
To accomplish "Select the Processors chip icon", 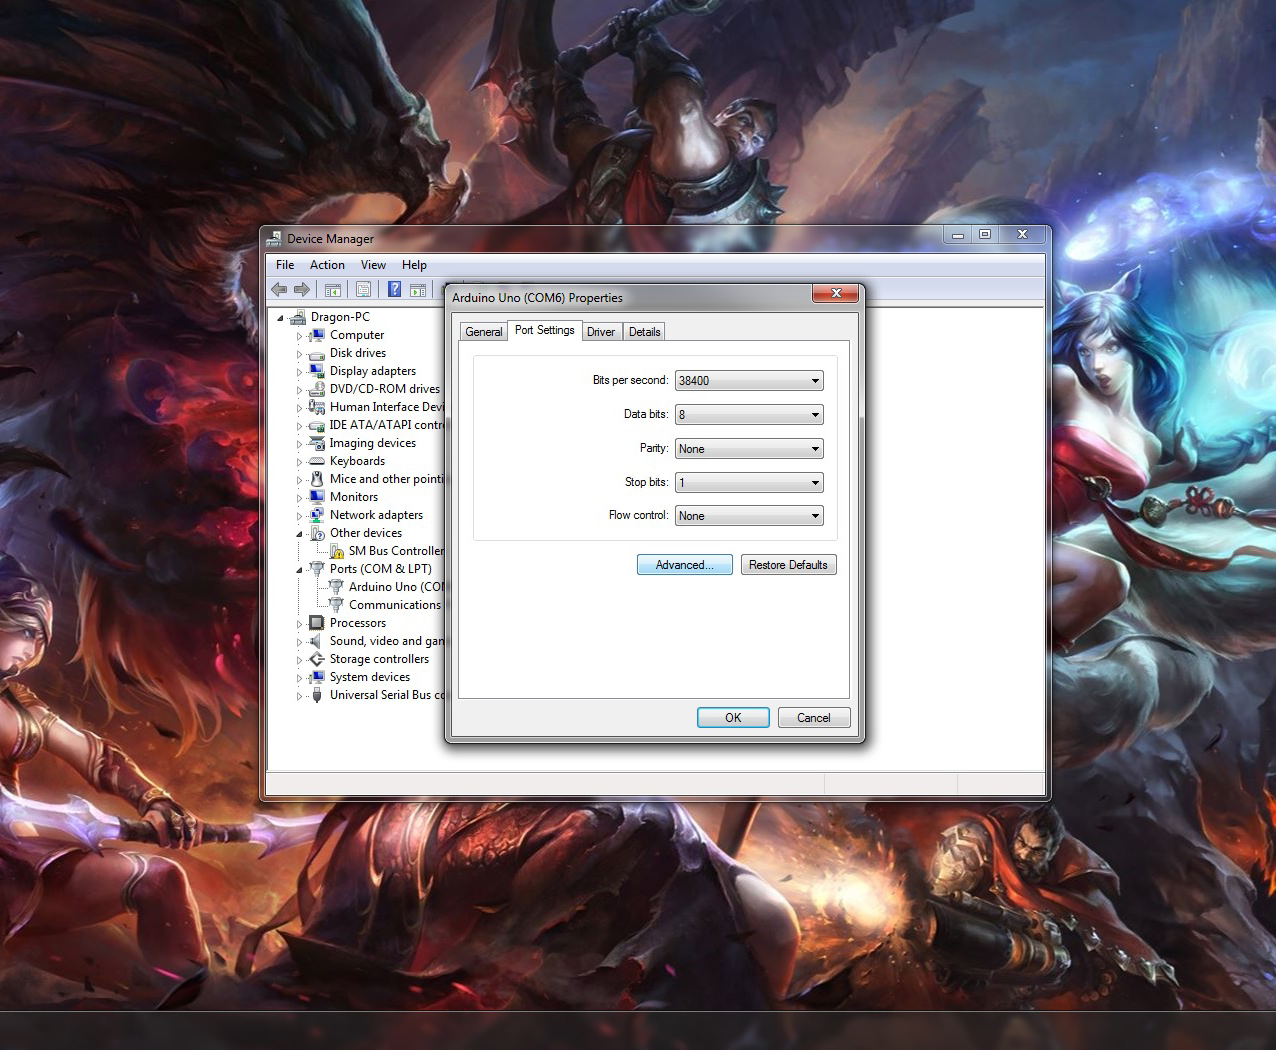I will tap(317, 623).
